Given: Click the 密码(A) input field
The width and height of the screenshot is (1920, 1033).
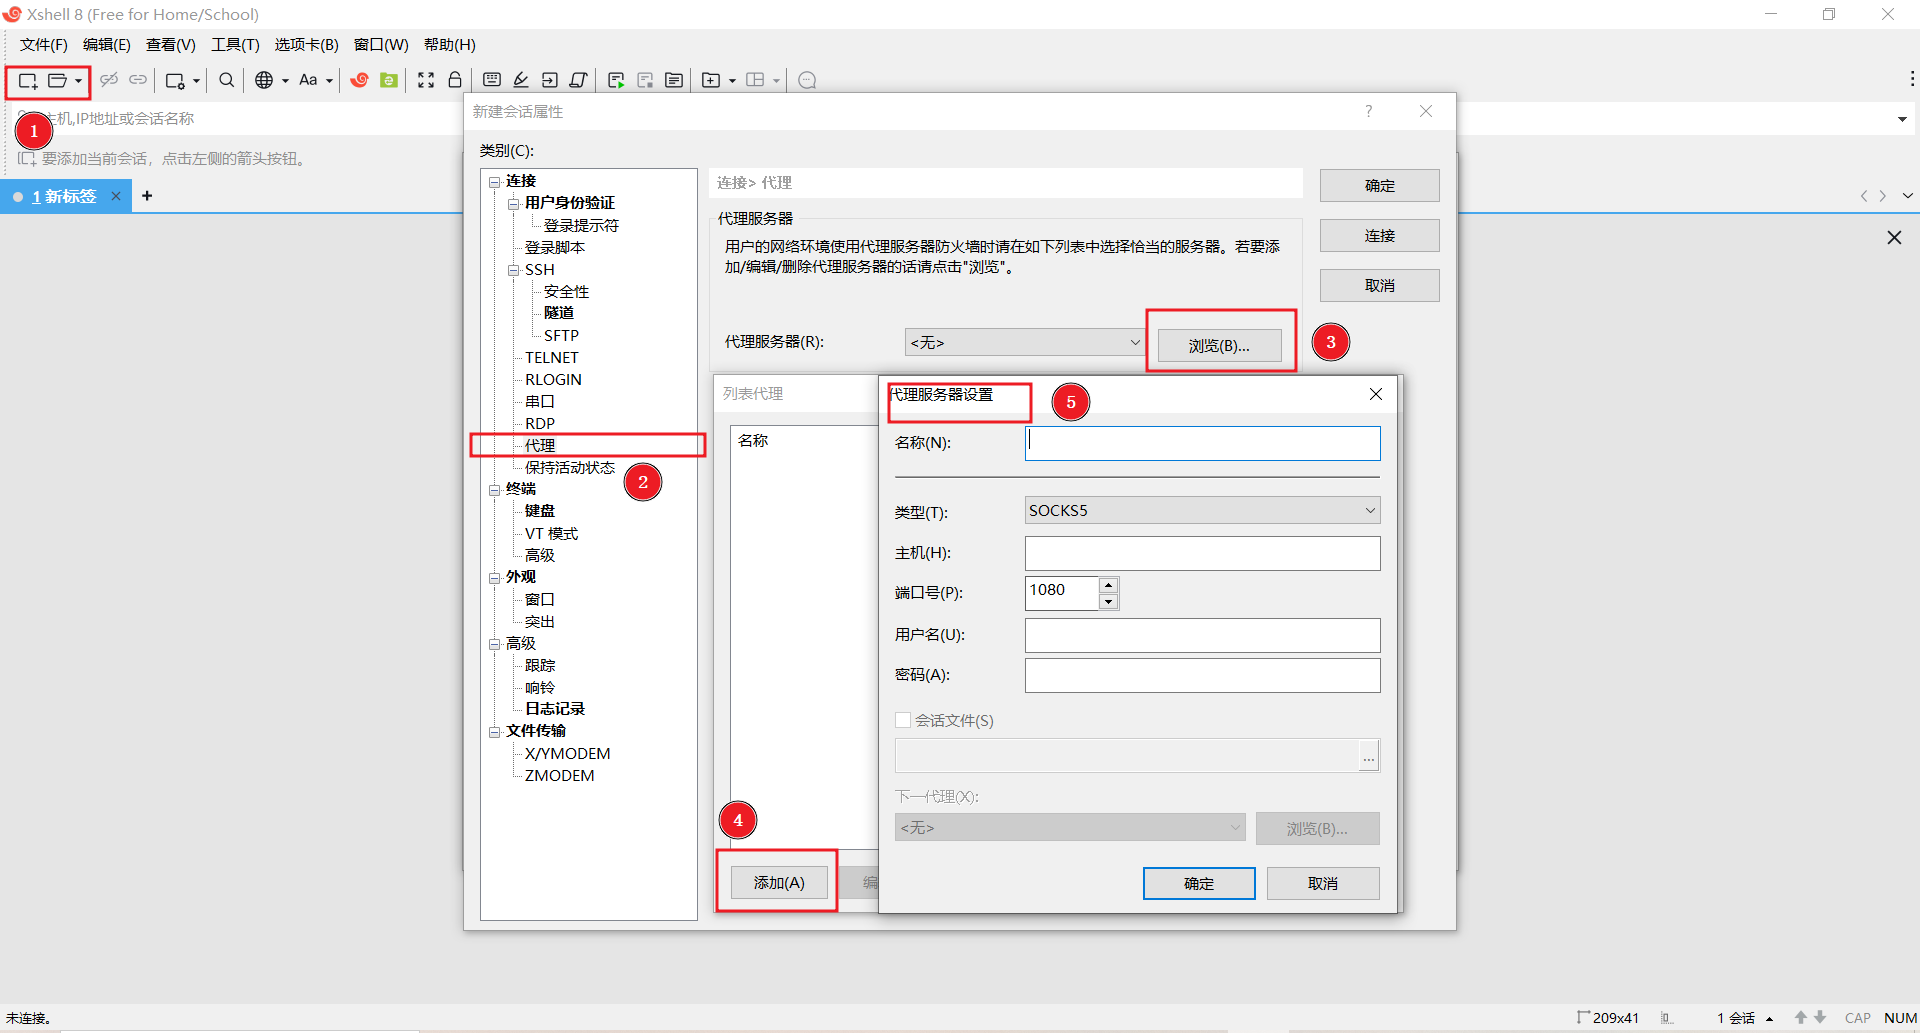Looking at the screenshot, I should pyautogui.click(x=1202, y=675).
